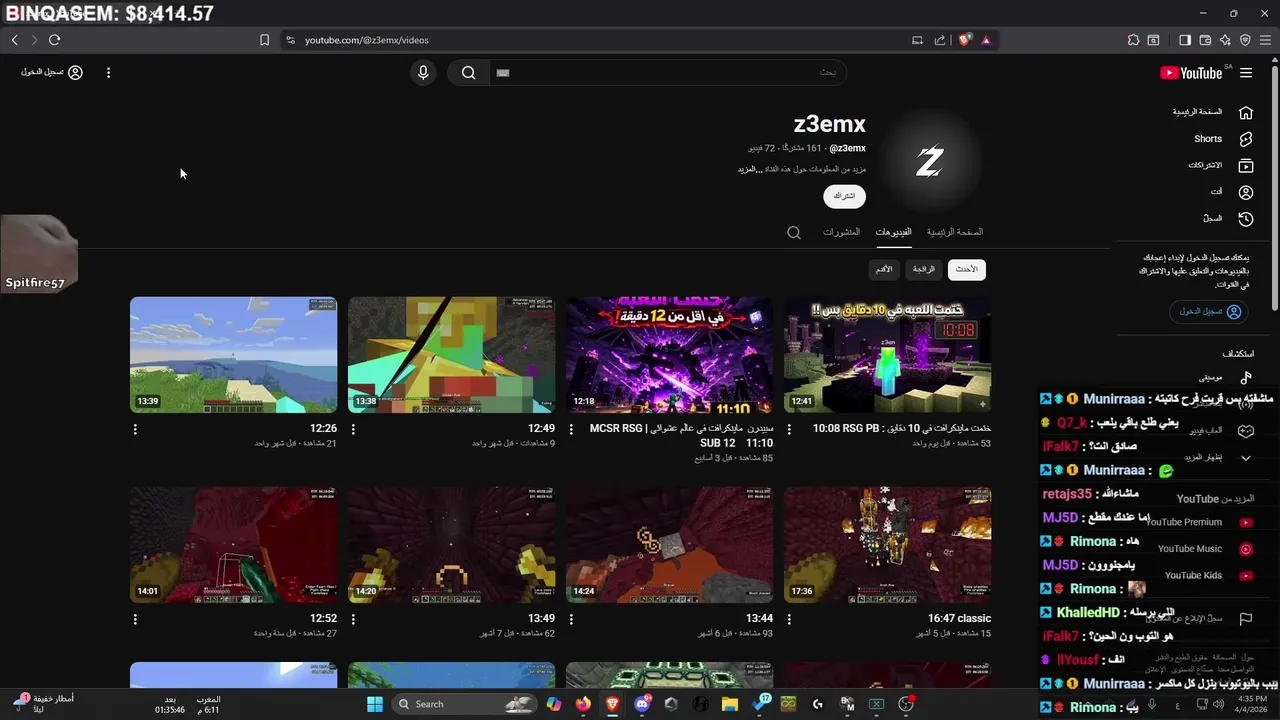Reload the page
Screen dimensions: 1280x720
54,40
